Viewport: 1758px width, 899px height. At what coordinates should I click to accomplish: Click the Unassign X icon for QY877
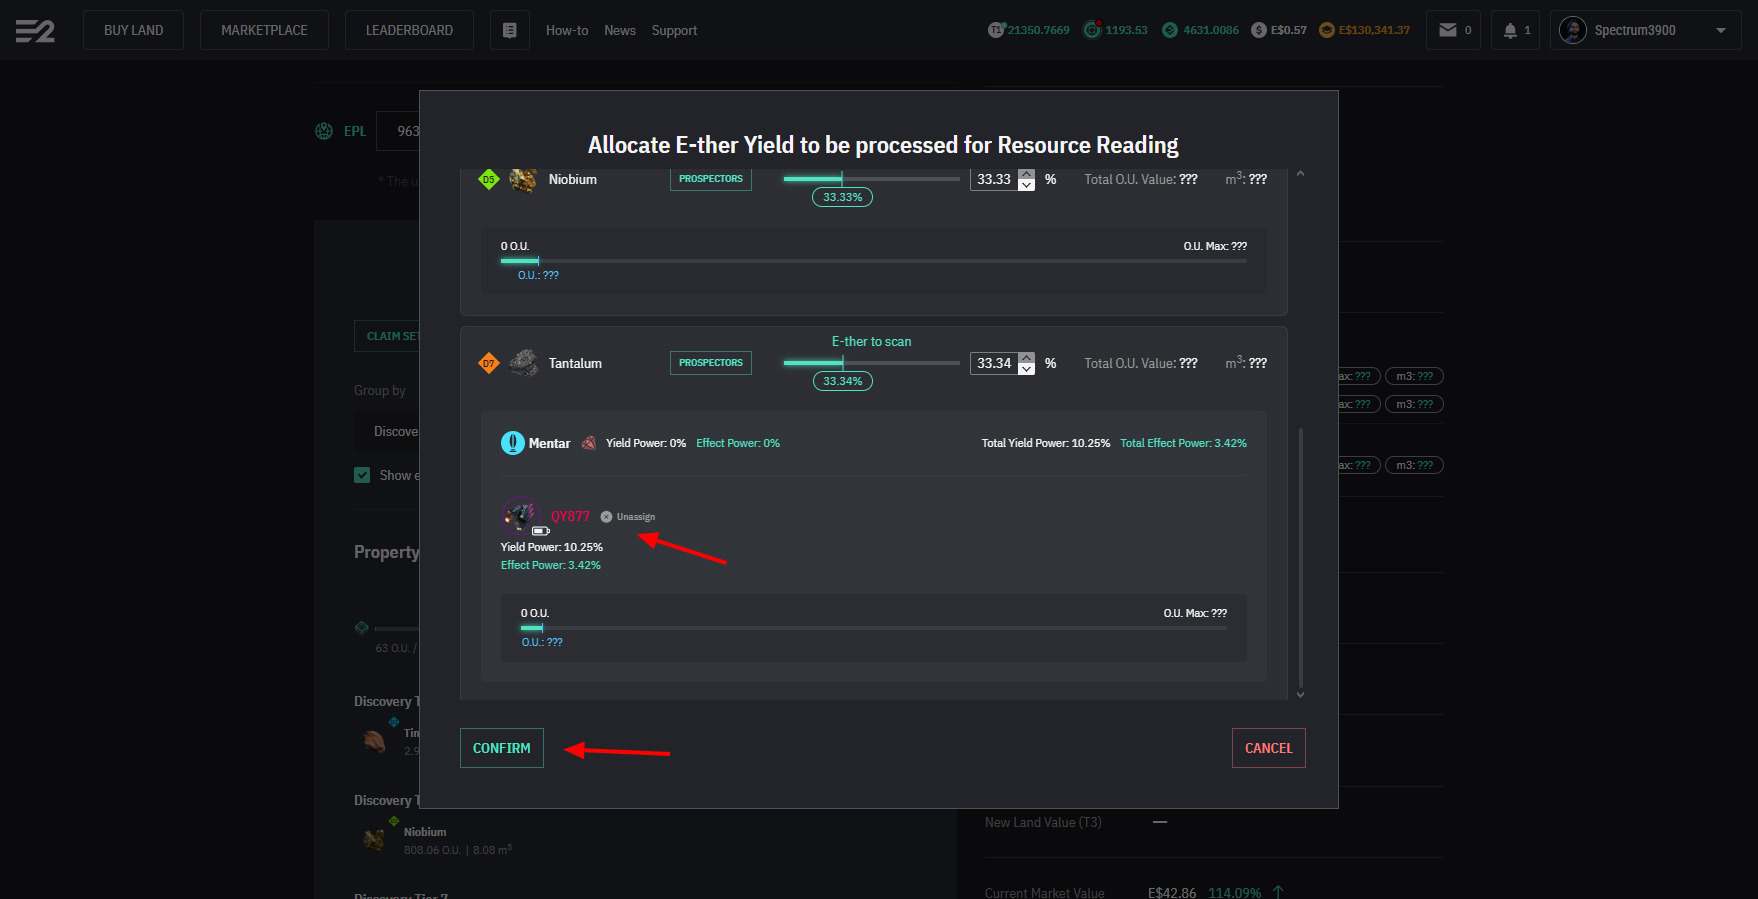[606, 517]
